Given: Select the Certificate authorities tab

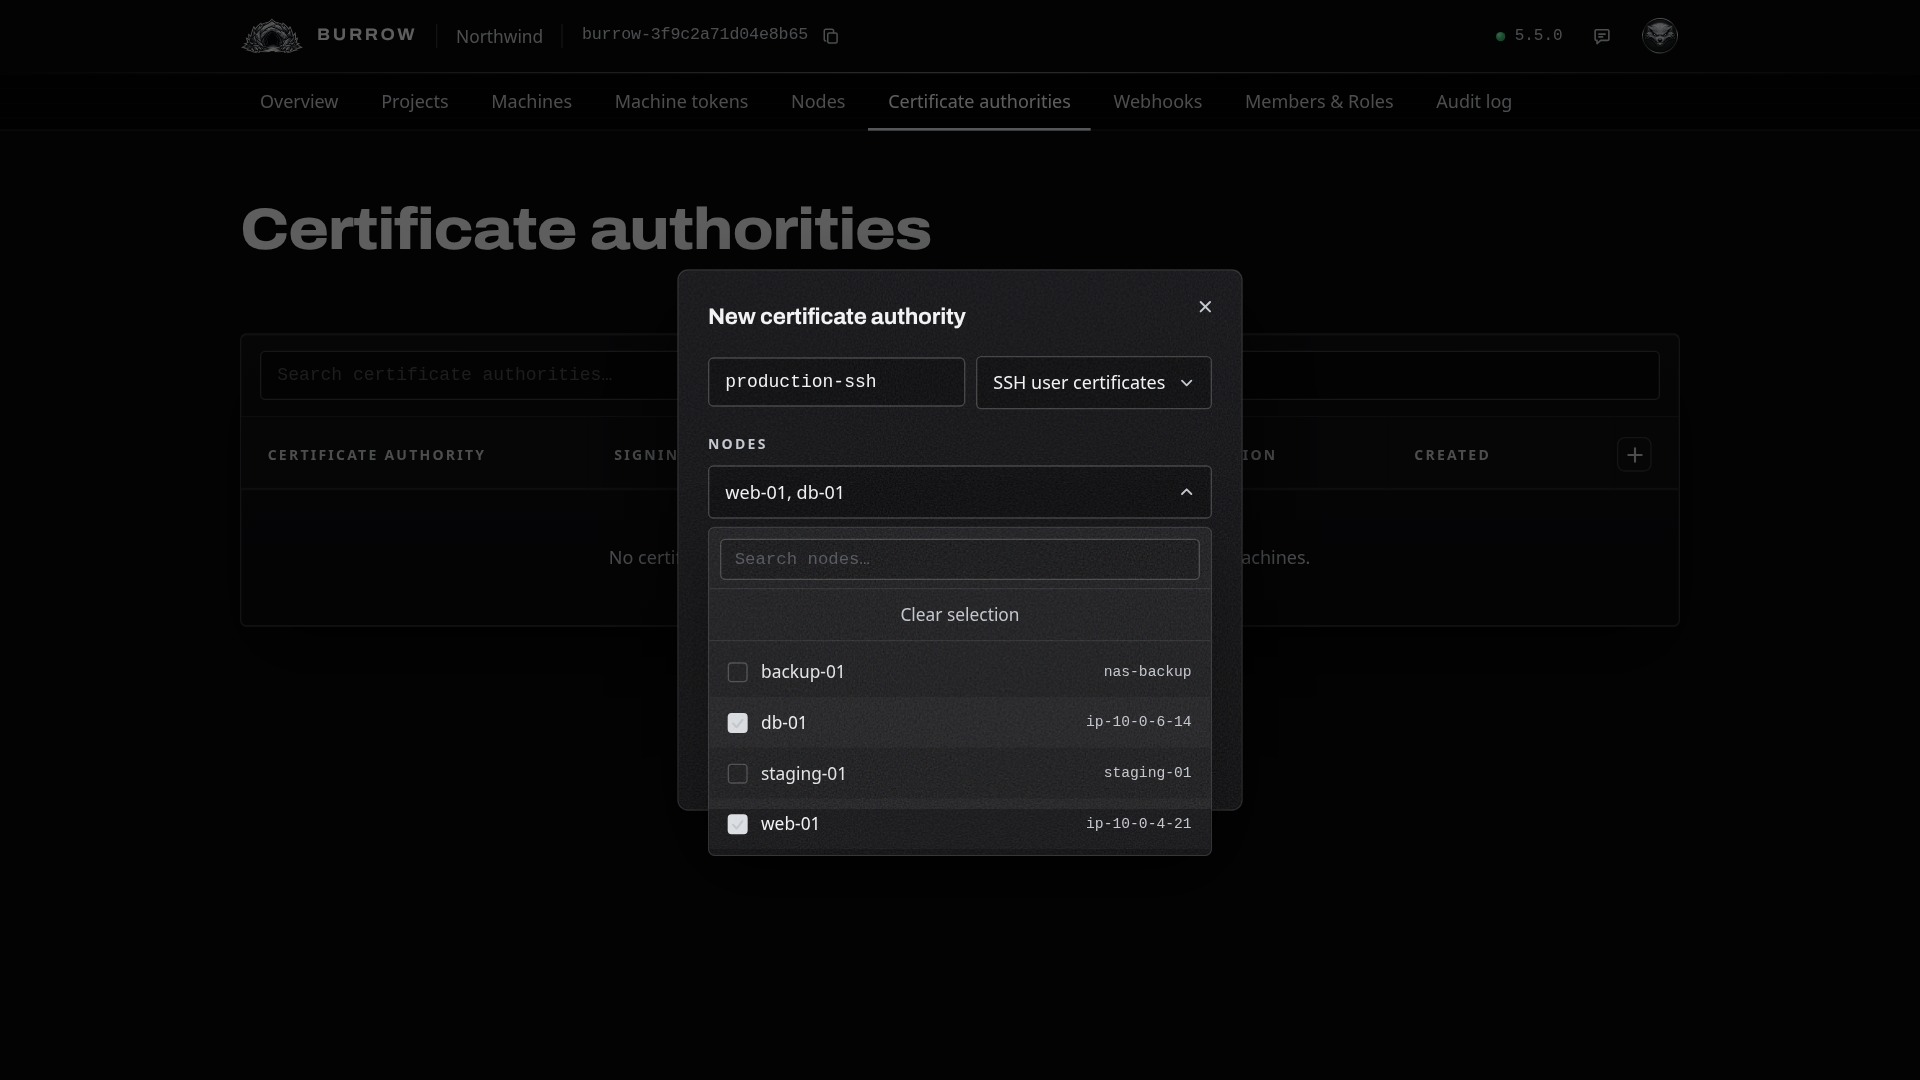Looking at the screenshot, I should click(979, 102).
